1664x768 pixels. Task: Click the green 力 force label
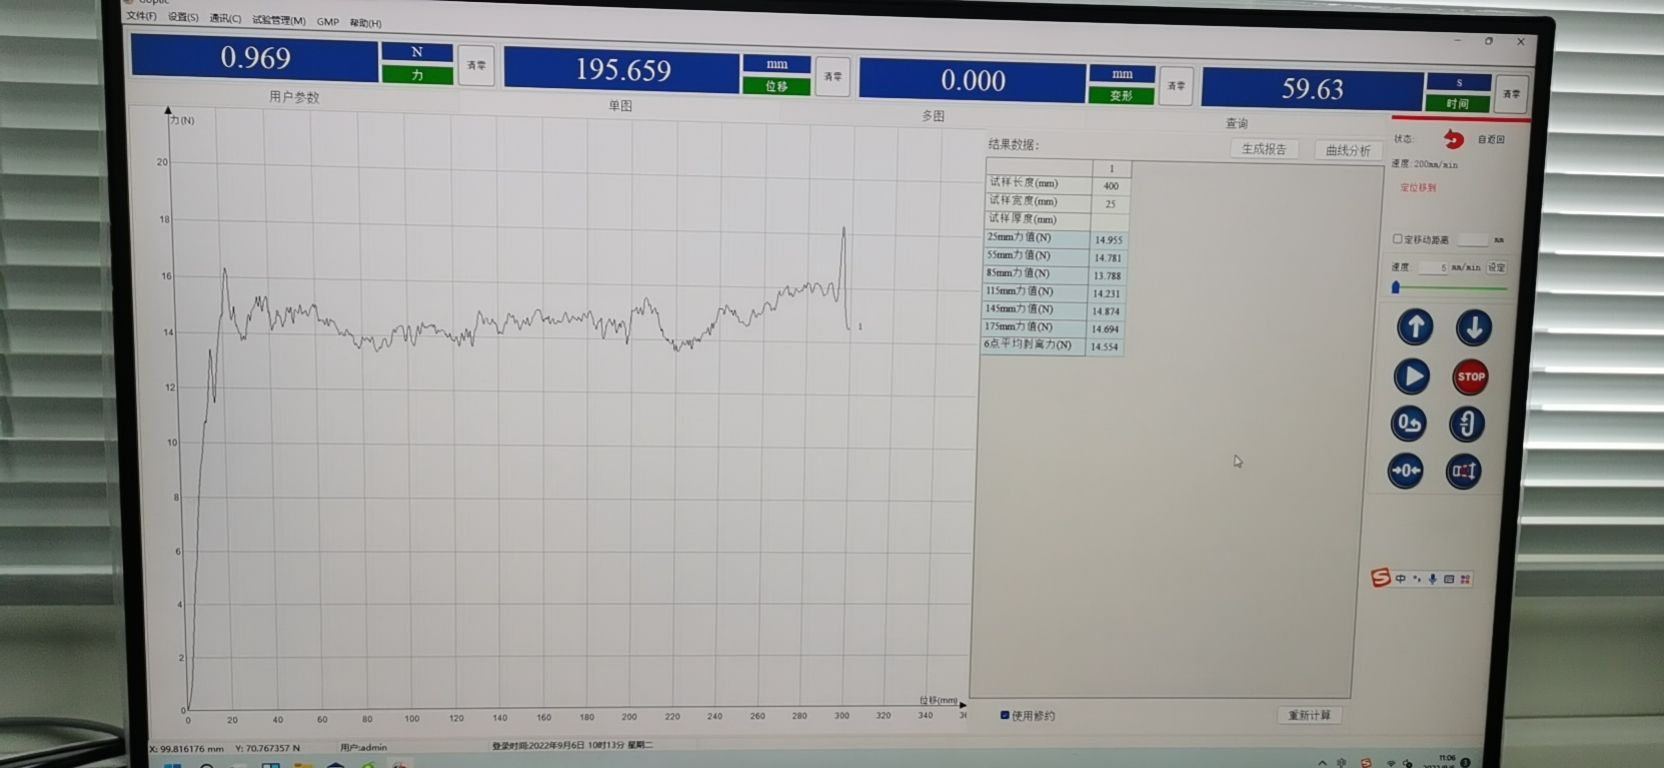pos(417,75)
